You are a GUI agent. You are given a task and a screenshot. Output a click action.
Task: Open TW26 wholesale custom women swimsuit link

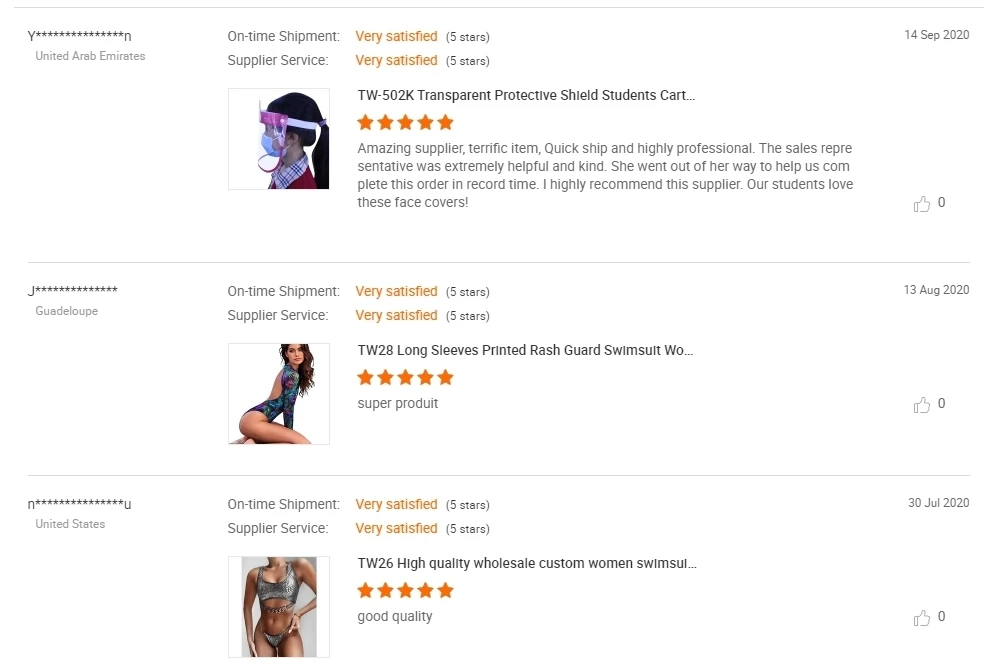527,564
